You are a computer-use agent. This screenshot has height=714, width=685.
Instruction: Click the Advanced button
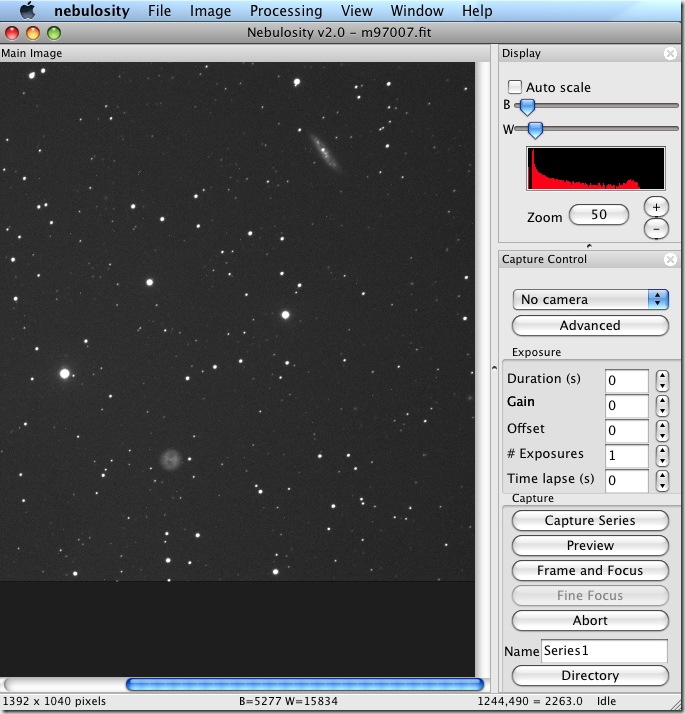590,326
